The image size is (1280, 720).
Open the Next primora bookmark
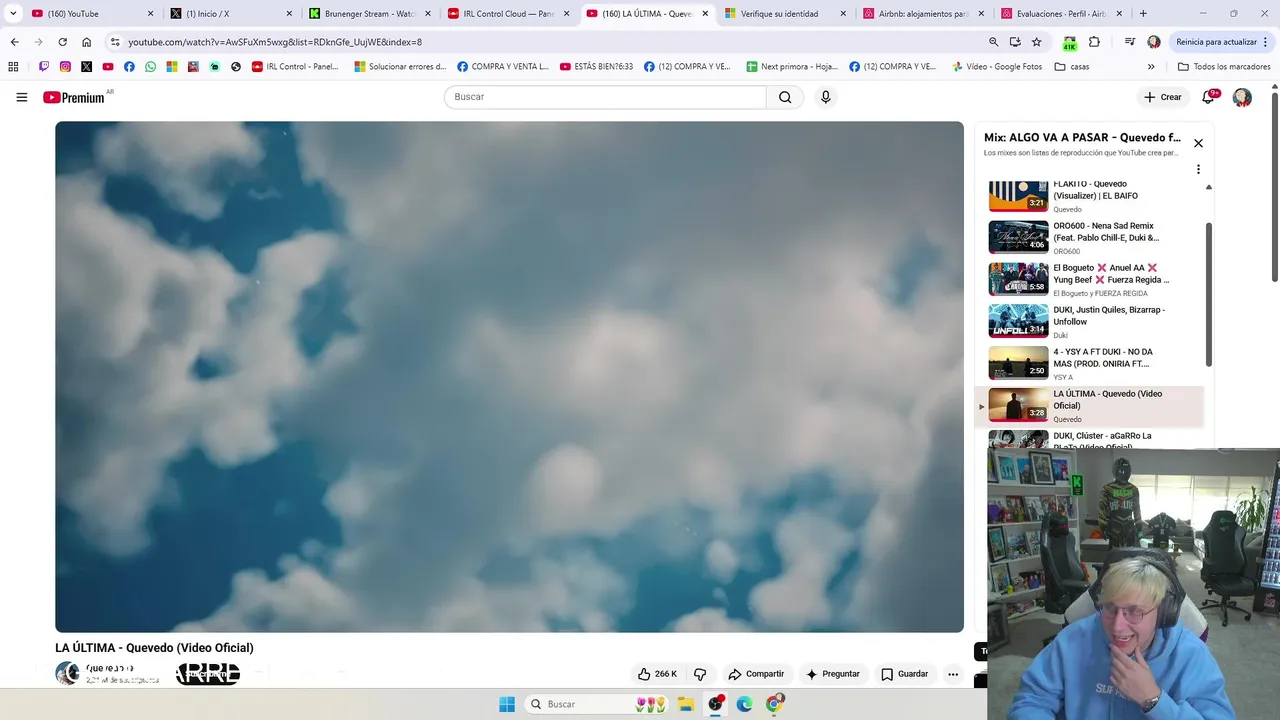[792, 67]
